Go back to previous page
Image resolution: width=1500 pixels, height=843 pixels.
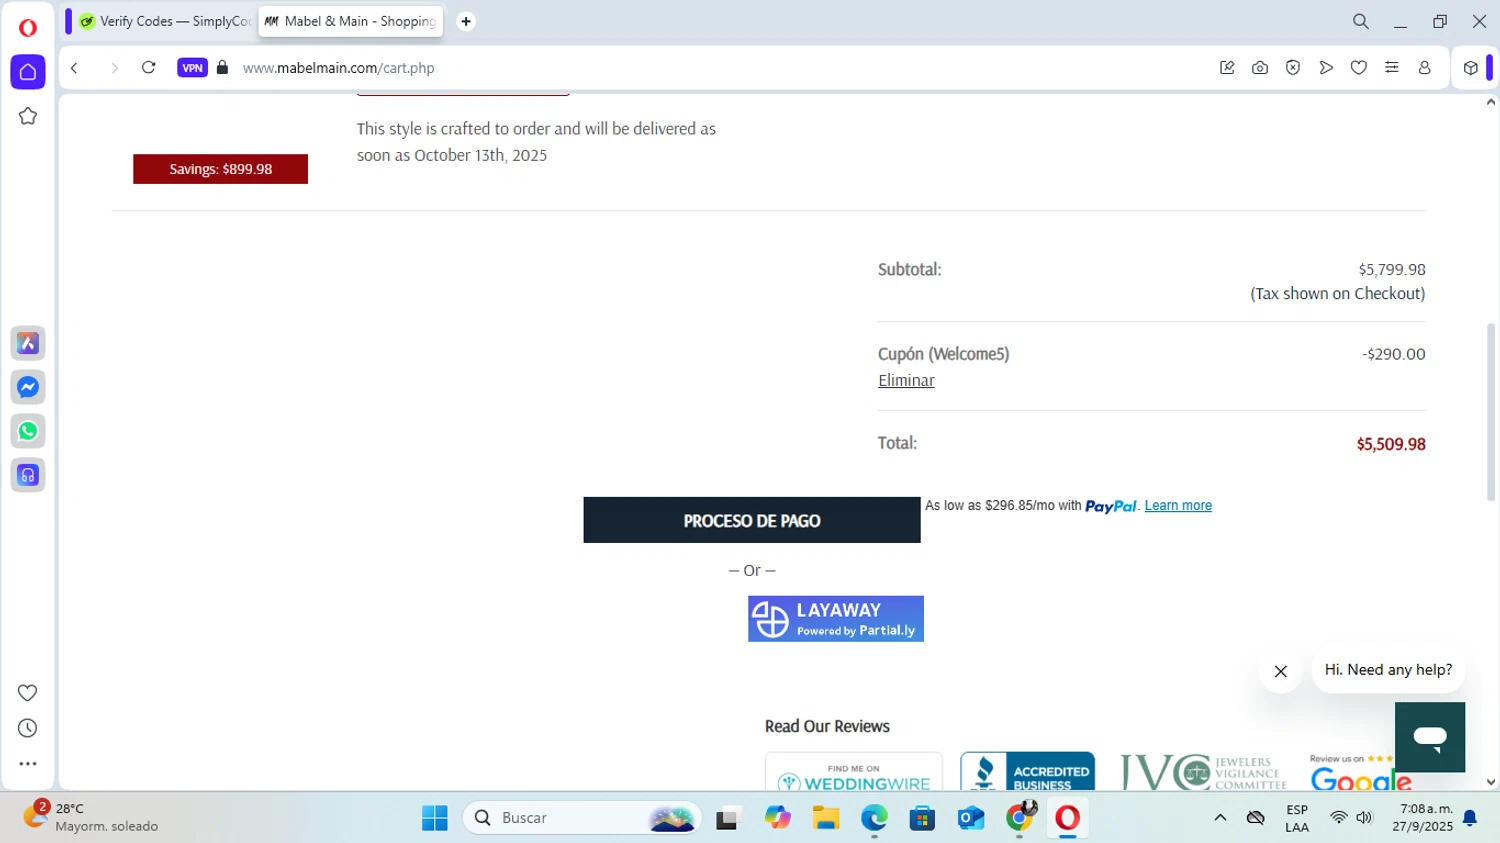(75, 68)
